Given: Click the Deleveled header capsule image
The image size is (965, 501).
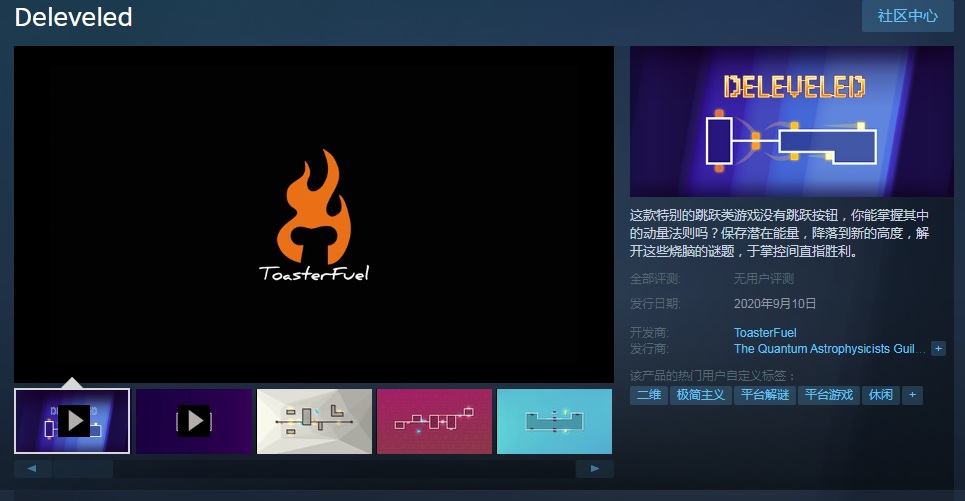Looking at the screenshot, I should click(791, 121).
